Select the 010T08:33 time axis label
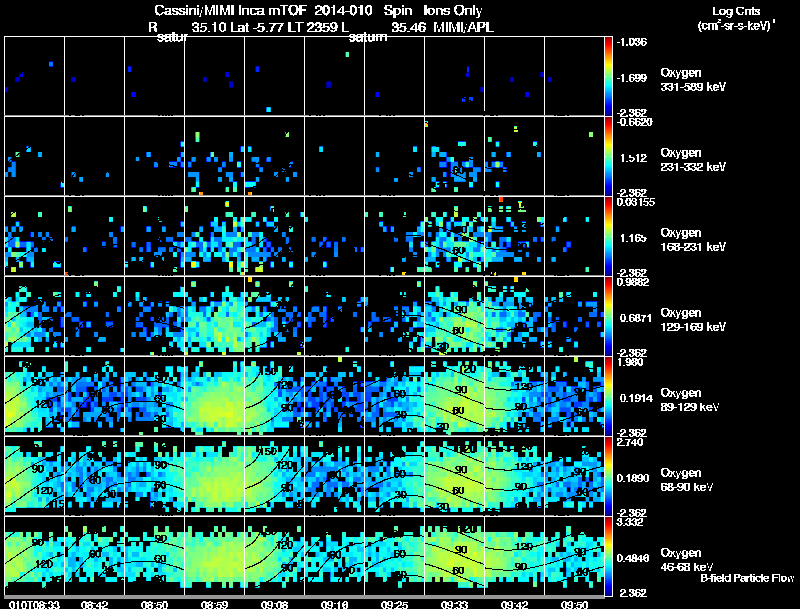 click(x=35, y=604)
